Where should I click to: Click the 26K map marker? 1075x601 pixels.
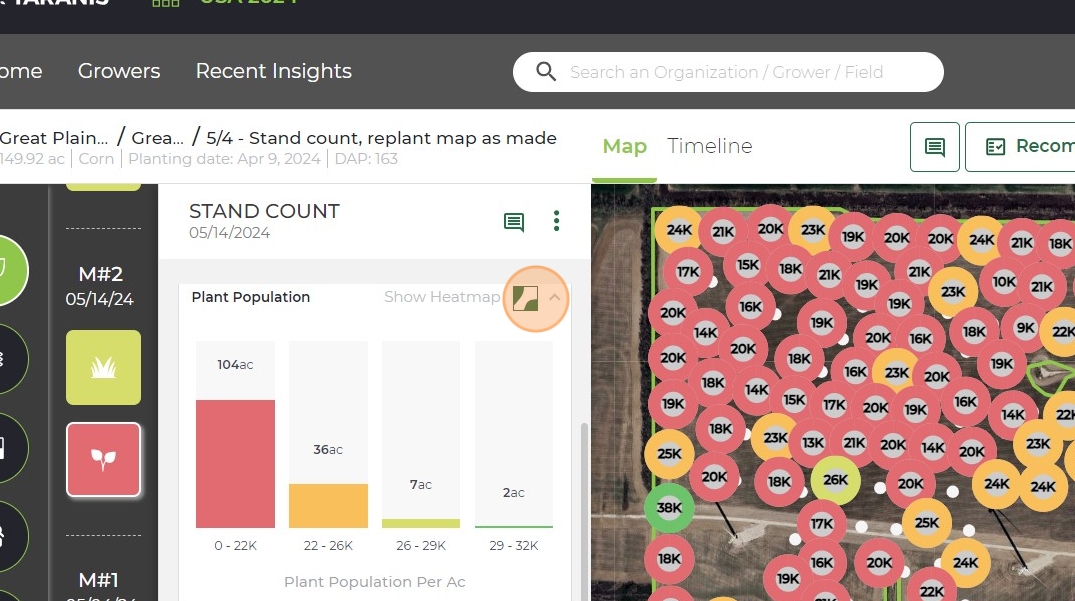(835, 480)
